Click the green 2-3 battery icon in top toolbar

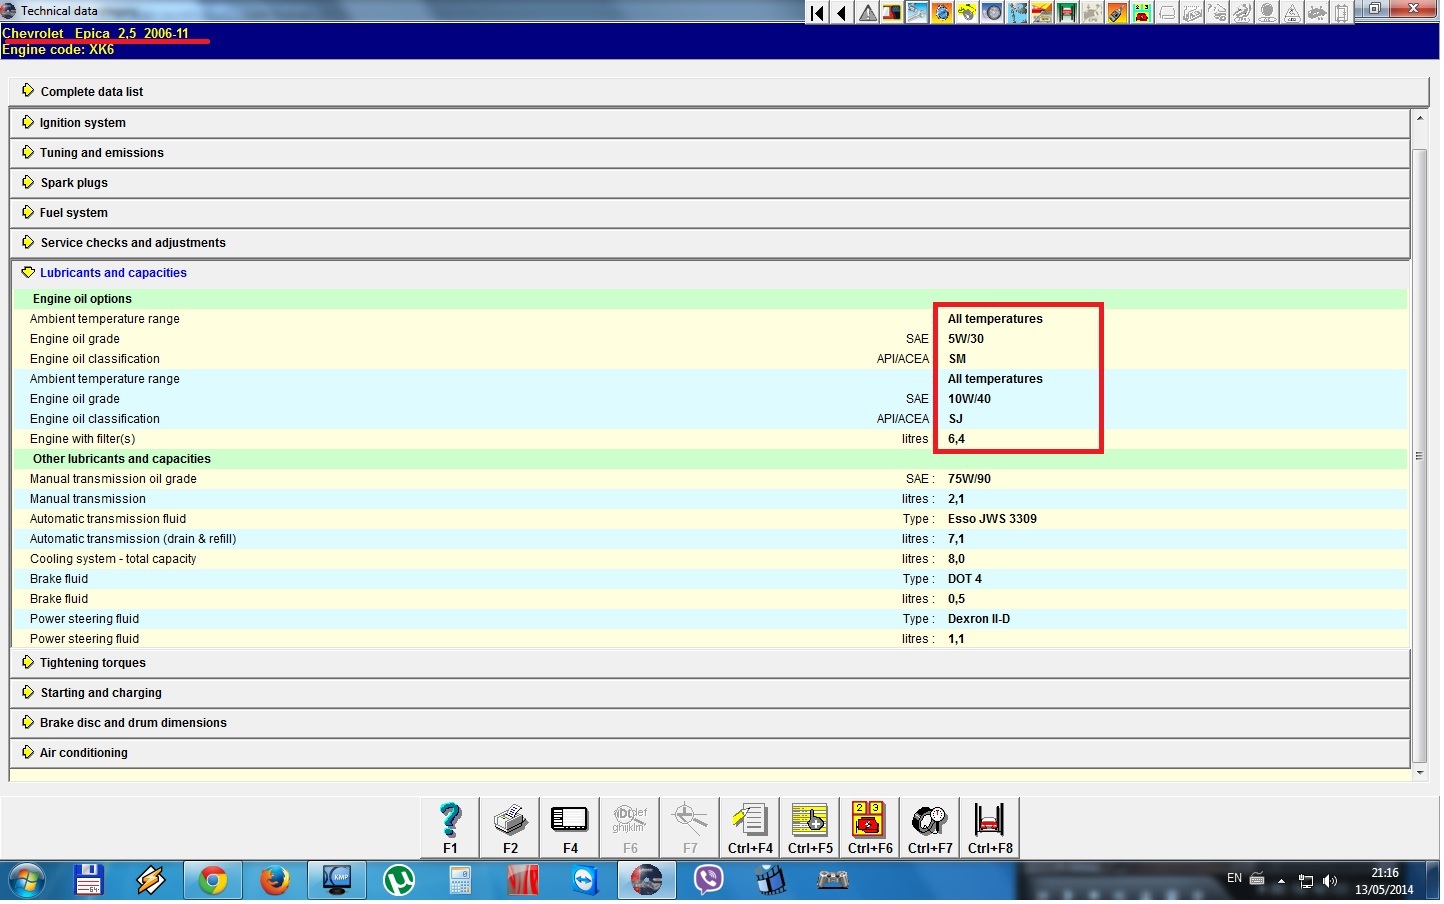click(1142, 12)
